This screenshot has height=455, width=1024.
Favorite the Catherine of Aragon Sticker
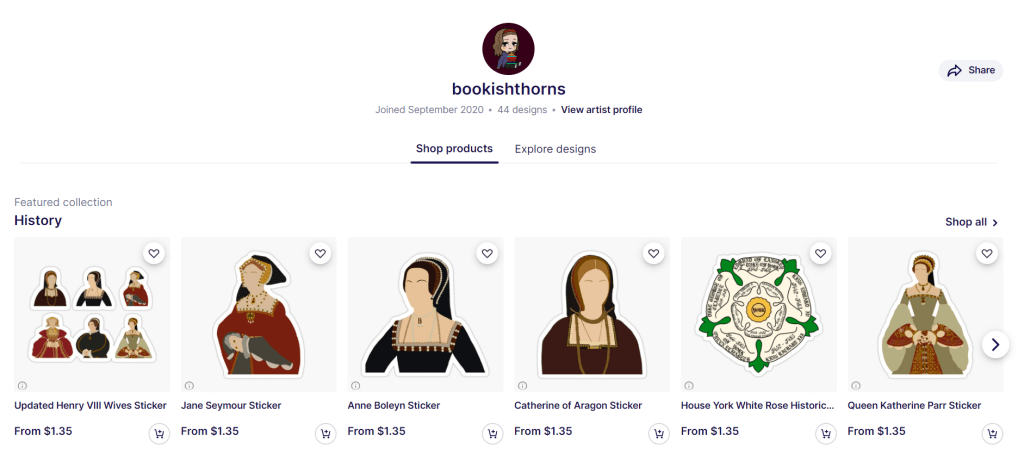coord(653,254)
